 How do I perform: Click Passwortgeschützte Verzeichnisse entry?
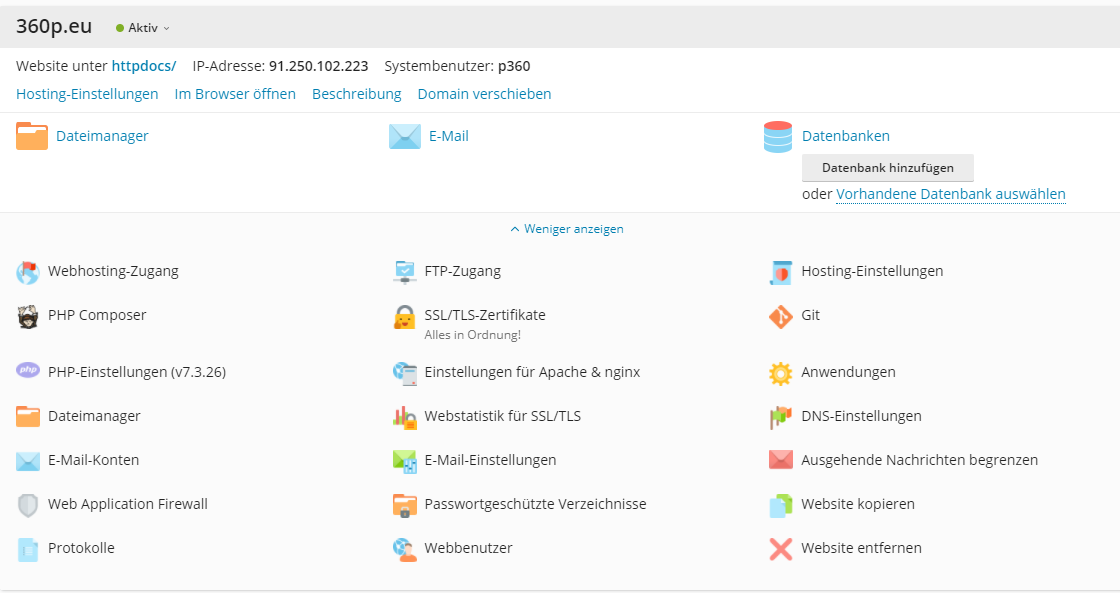pyautogui.click(x=535, y=504)
